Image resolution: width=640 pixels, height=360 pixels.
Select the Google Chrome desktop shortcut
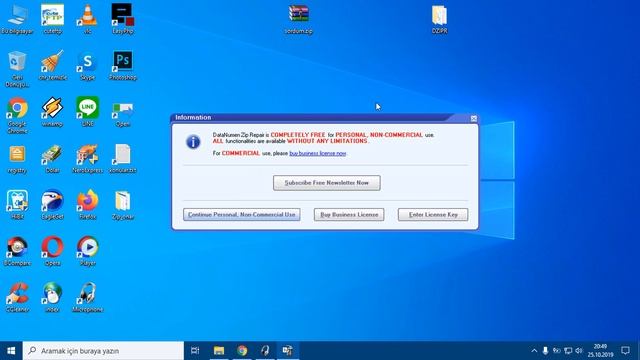[17, 115]
